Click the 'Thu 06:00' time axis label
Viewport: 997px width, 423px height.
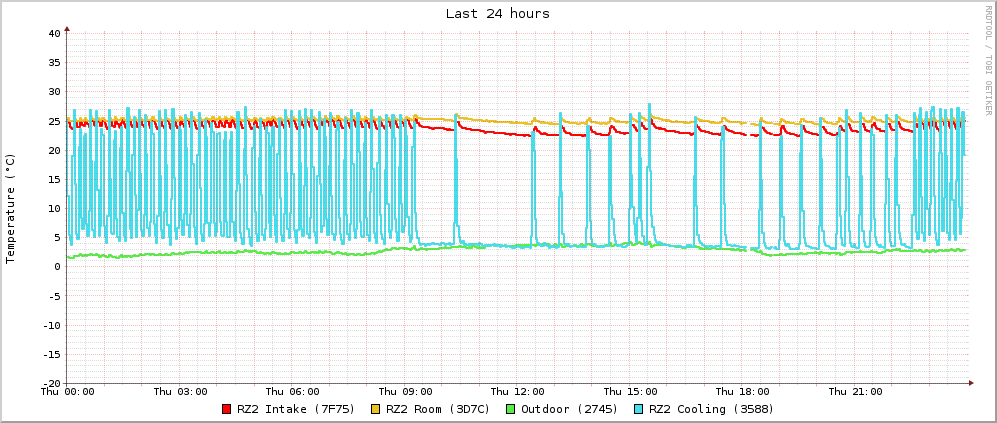tap(292, 391)
